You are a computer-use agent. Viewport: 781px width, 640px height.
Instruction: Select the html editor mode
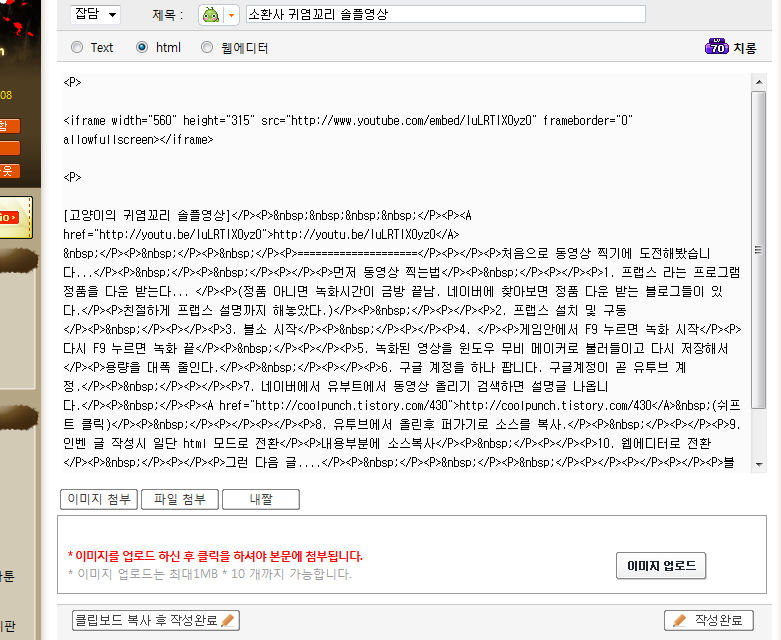click(x=142, y=47)
